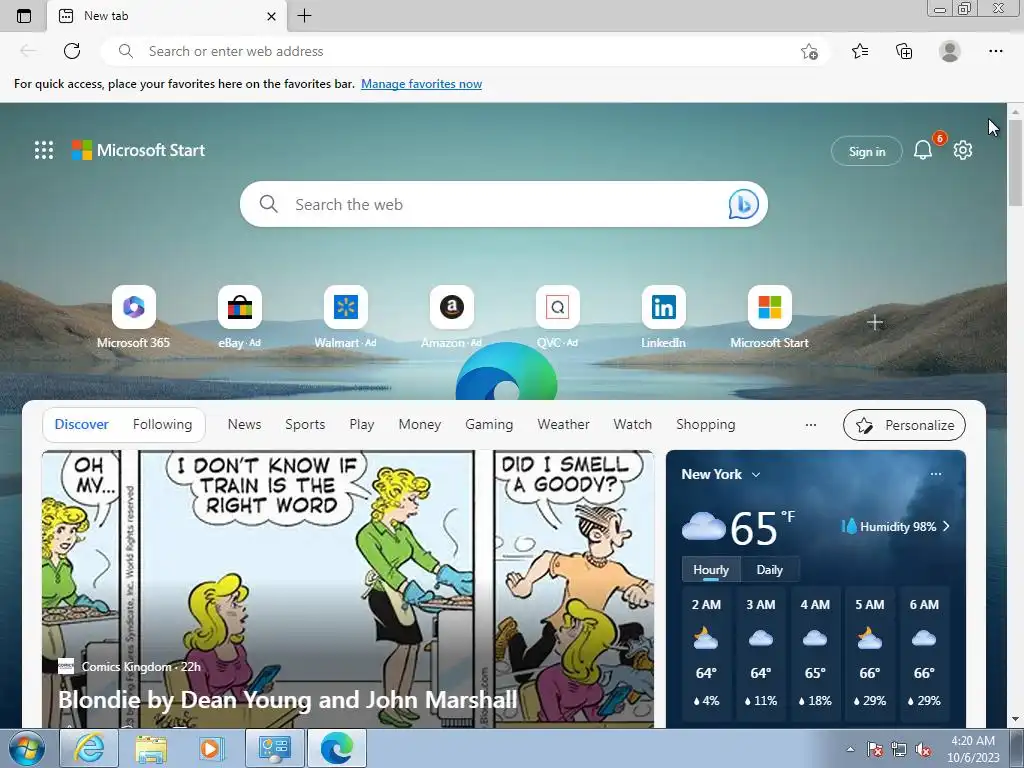
Task: Open the Sports tab
Action: pyautogui.click(x=305, y=424)
